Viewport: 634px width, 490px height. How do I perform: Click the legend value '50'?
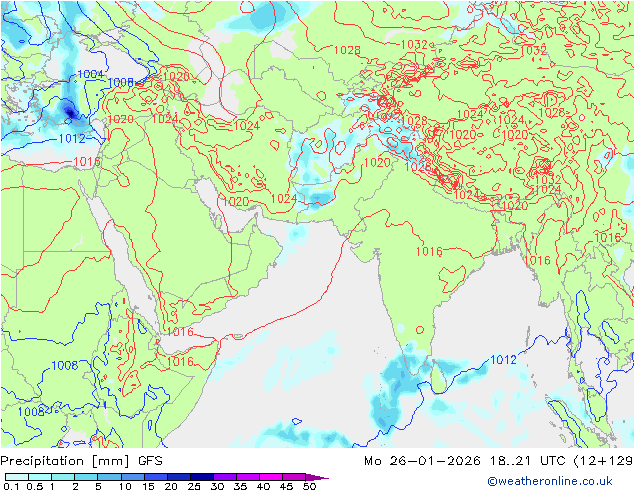tap(309, 486)
